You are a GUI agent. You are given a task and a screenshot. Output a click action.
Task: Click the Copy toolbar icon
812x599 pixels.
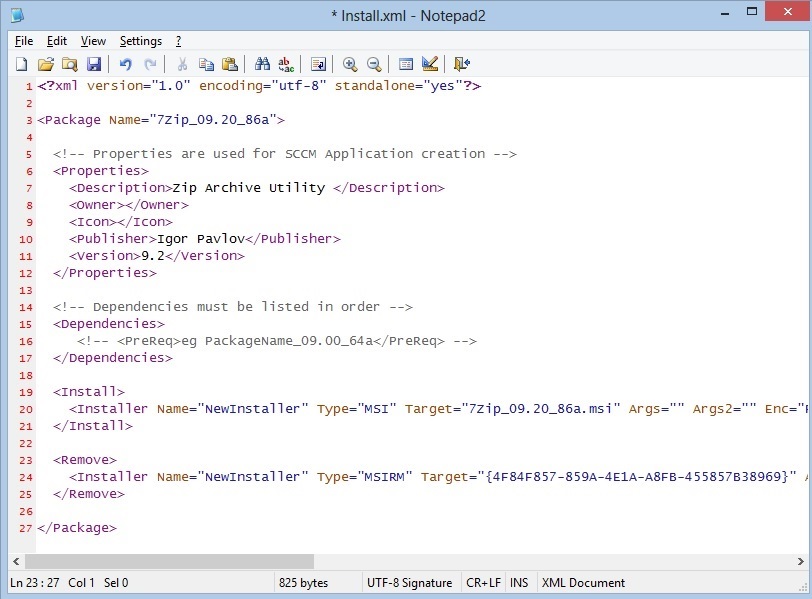pos(206,64)
